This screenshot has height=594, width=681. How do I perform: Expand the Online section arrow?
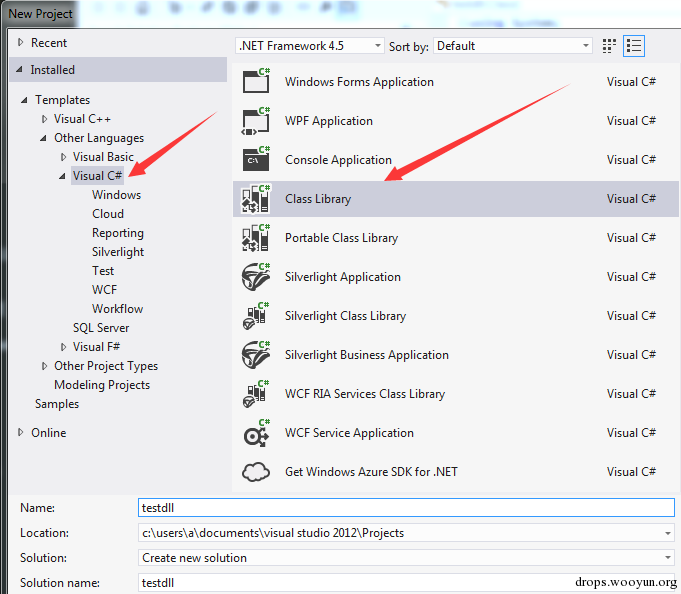[x=20, y=432]
